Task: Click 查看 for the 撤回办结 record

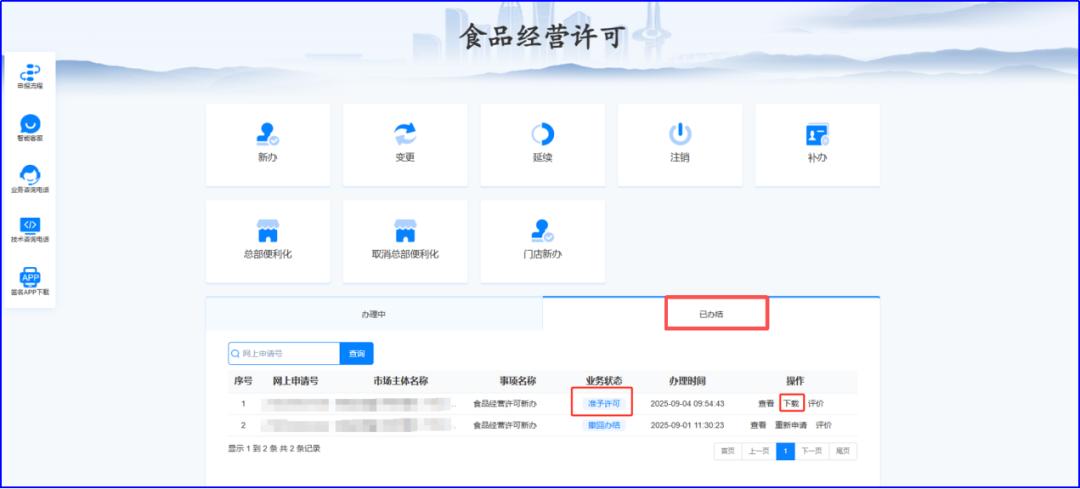Action: [x=758, y=426]
